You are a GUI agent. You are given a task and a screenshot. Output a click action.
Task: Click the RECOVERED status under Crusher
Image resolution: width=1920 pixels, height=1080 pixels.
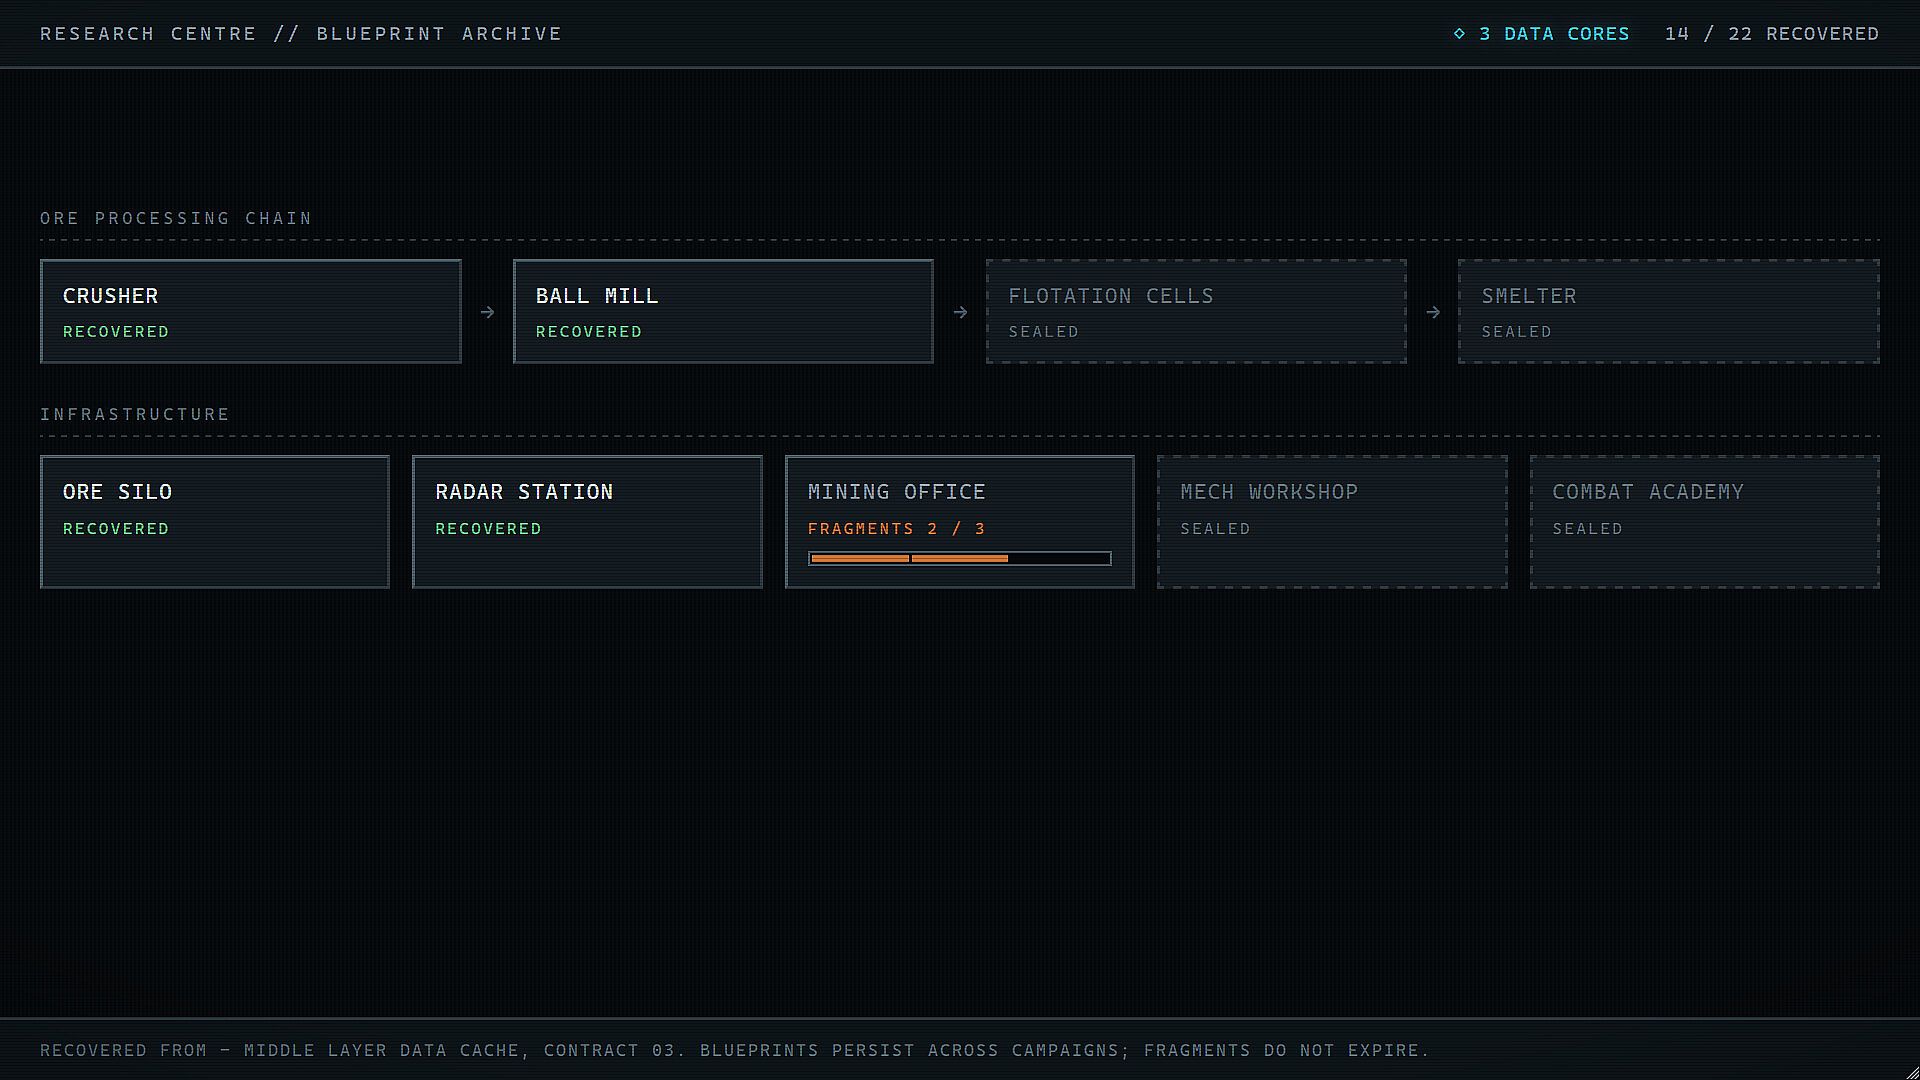[x=116, y=331]
